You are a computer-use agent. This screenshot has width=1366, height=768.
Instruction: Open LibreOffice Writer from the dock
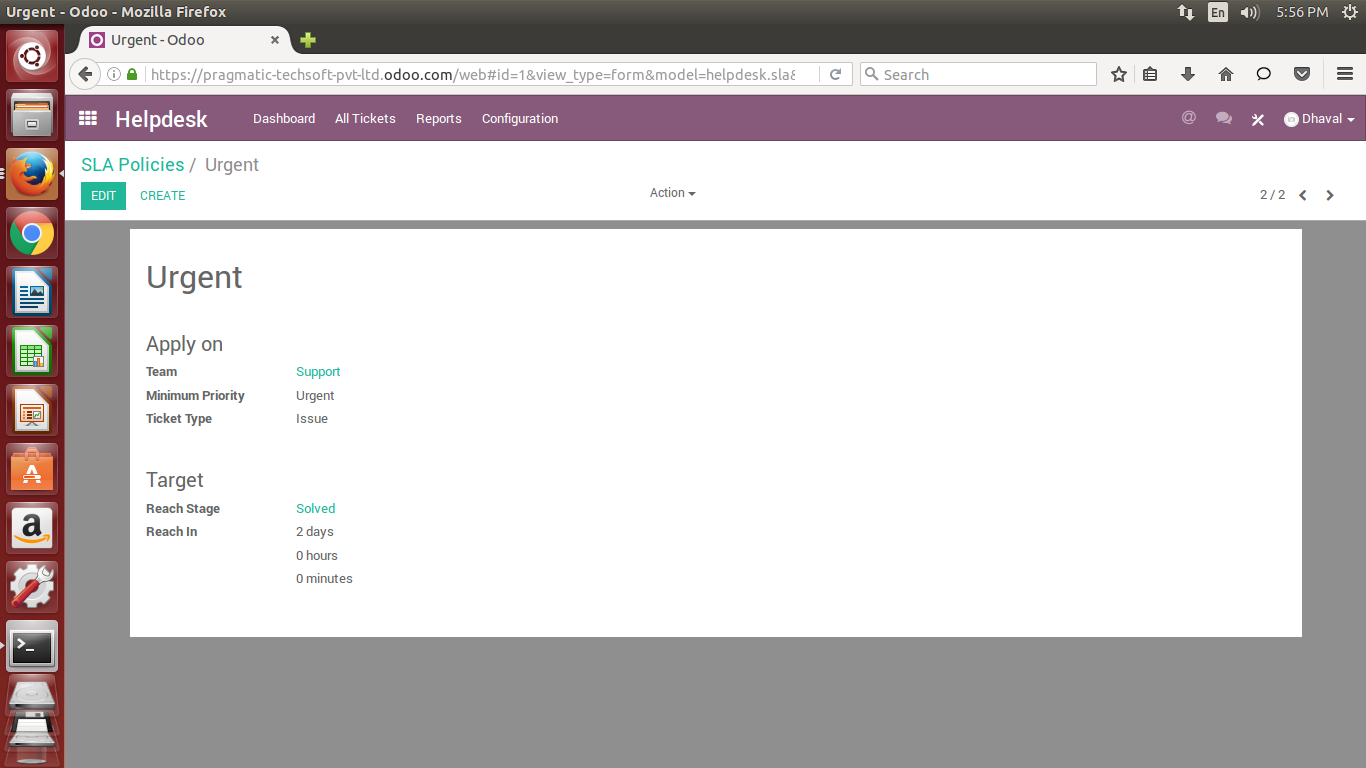pyautogui.click(x=32, y=292)
